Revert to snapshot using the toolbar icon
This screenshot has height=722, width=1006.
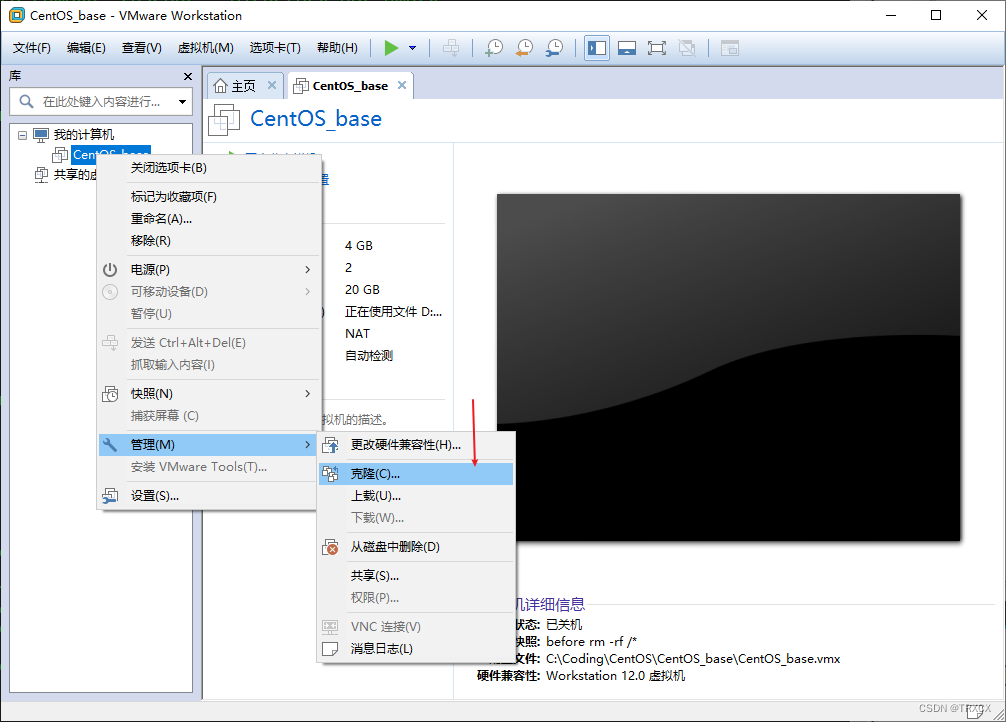tap(524, 47)
